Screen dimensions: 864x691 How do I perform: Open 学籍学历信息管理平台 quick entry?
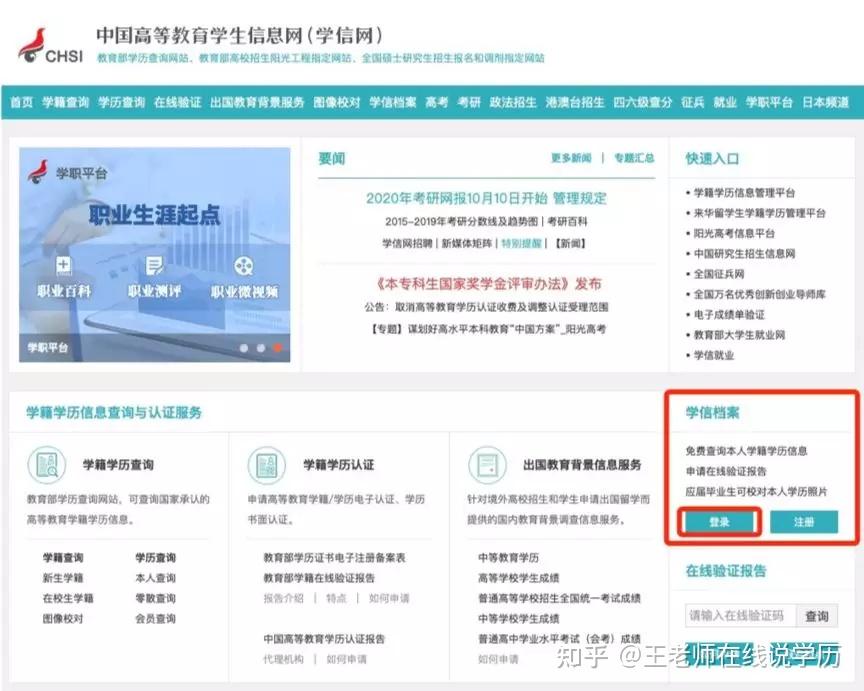tap(744, 193)
